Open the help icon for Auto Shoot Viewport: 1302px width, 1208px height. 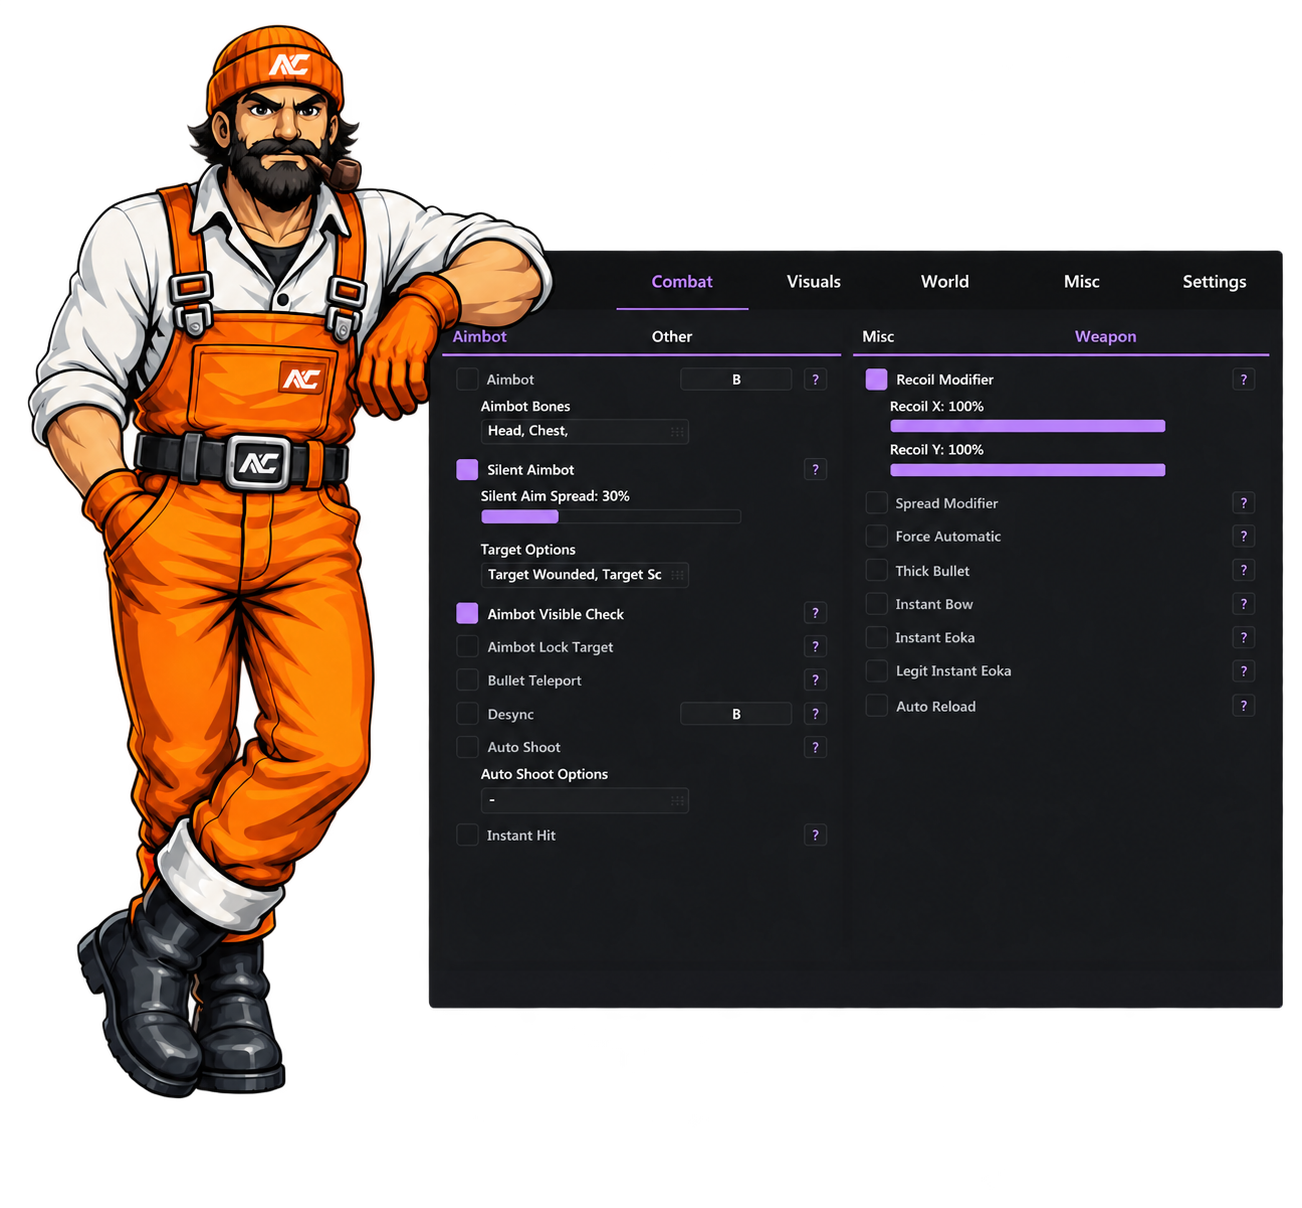pyautogui.click(x=815, y=747)
